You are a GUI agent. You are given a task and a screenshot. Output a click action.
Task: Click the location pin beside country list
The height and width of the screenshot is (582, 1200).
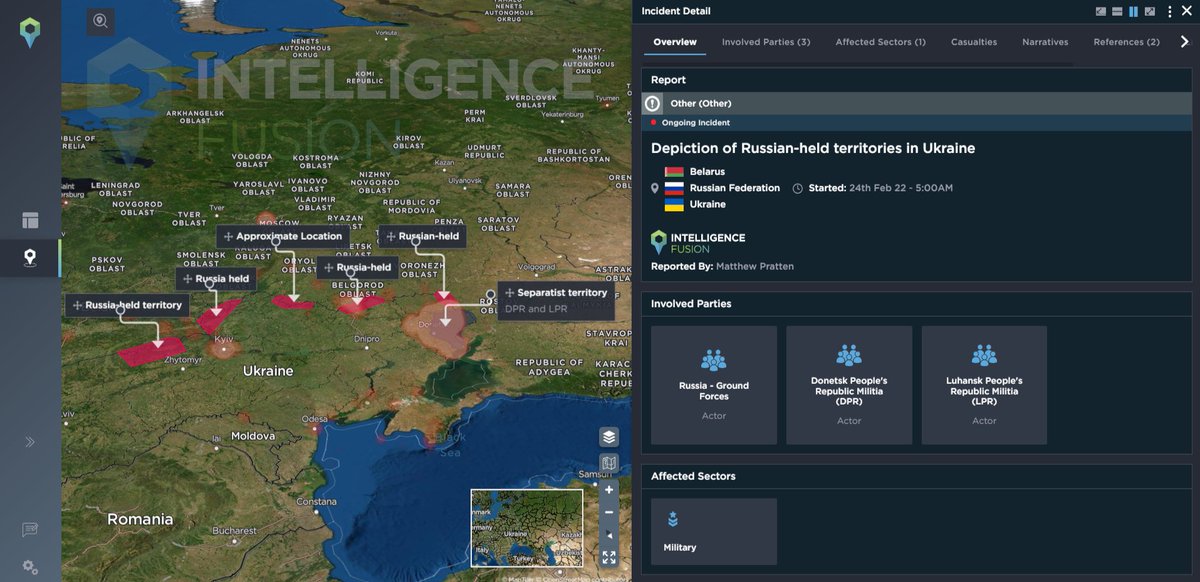point(655,188)
